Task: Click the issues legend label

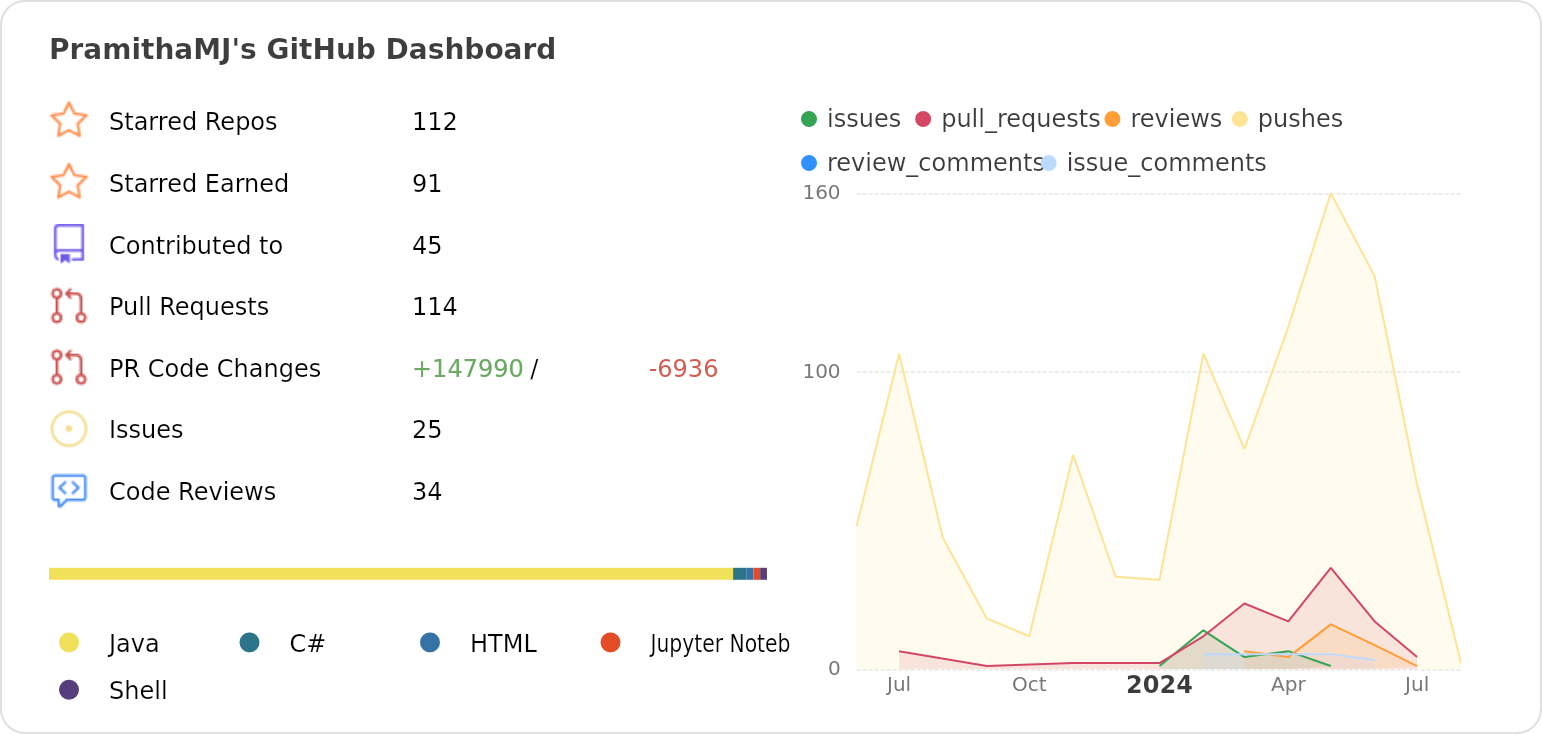Action: [x=864, y=119]
